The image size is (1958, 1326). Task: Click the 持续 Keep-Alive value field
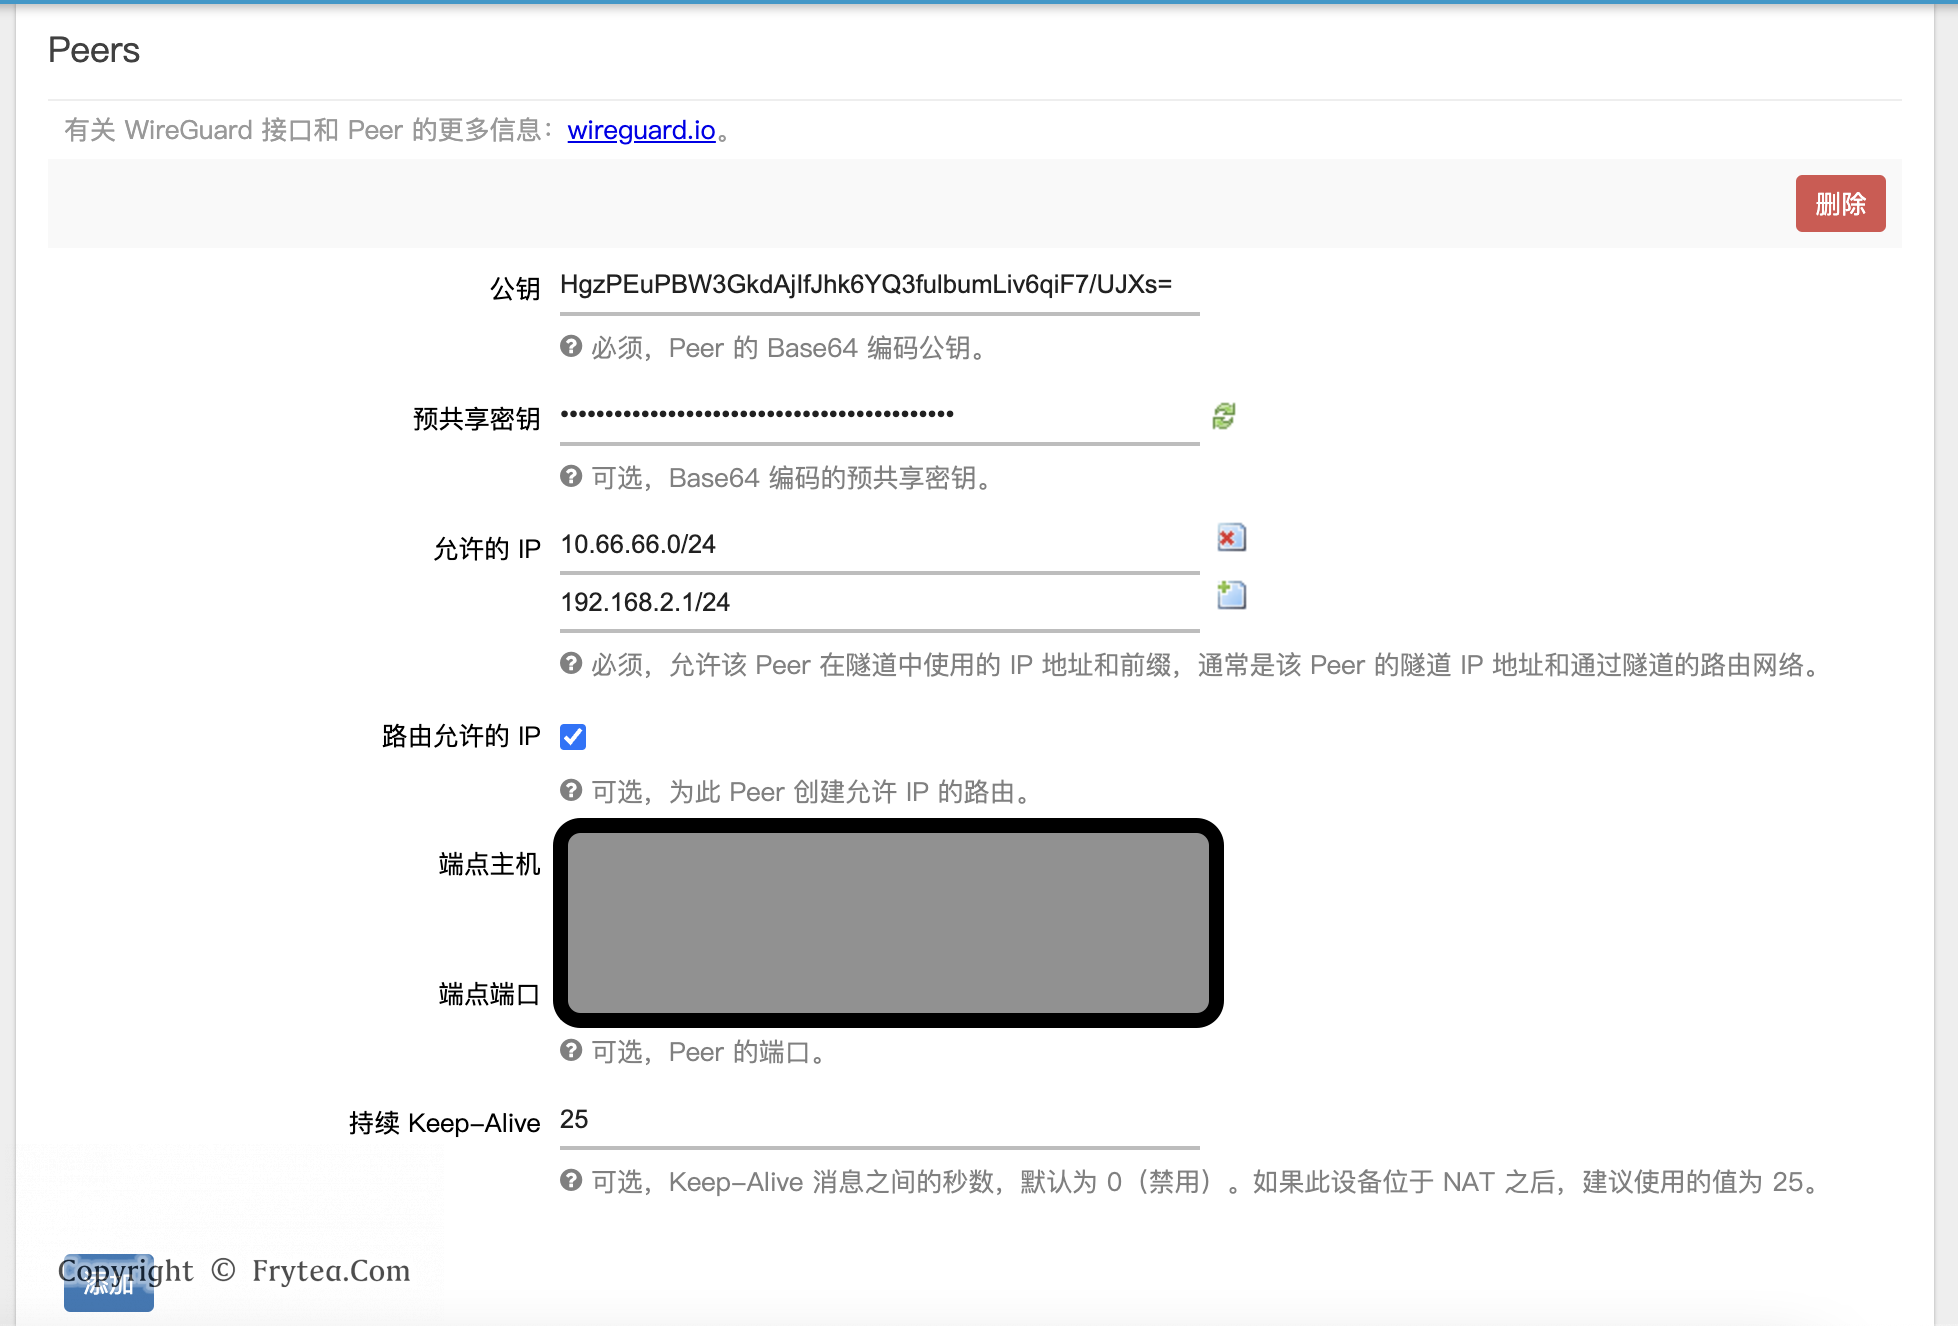point(878,1120)
